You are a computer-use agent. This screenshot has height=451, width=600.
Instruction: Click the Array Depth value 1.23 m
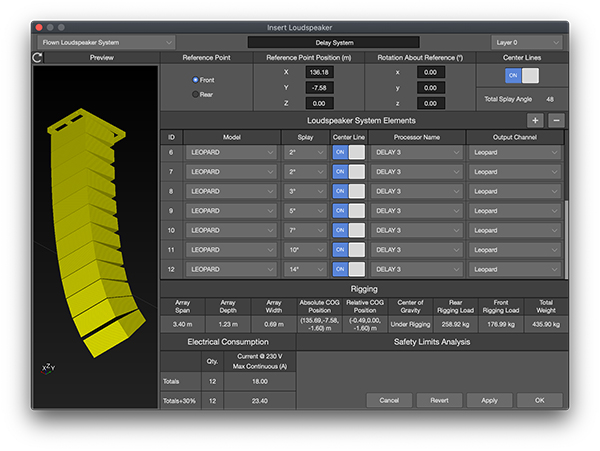pyautogui.click(x=228, y=324)
